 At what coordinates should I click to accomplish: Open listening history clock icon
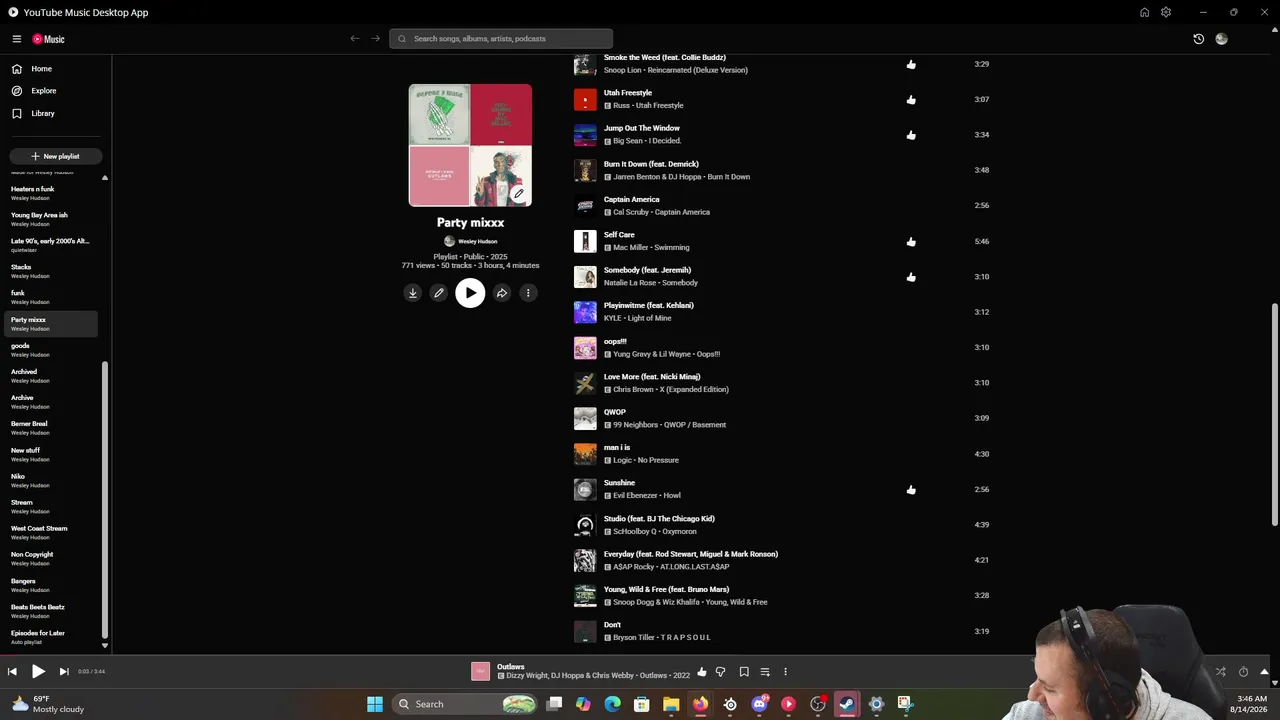point(1199,39)
